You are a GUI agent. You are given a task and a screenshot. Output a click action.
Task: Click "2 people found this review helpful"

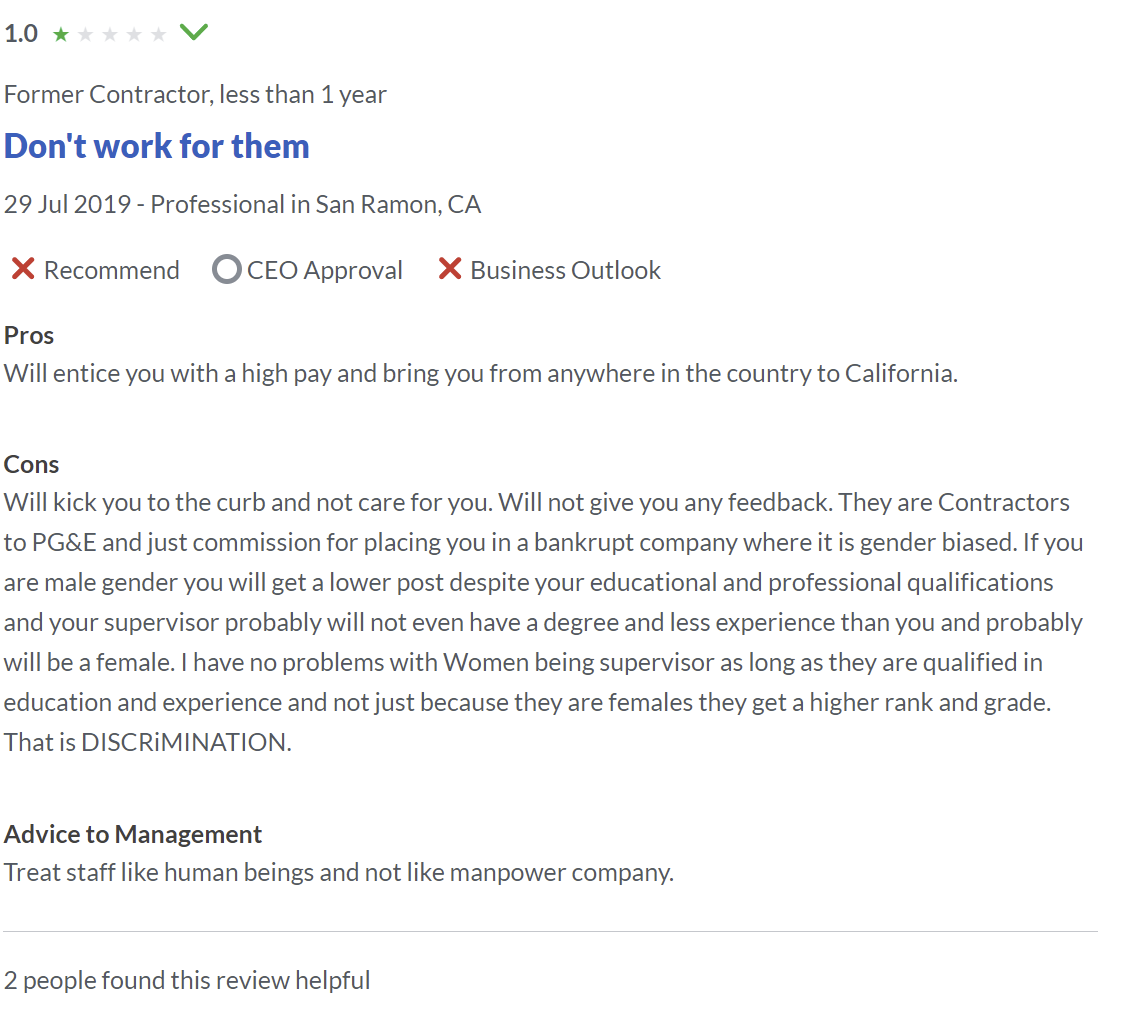click(187, 980)
